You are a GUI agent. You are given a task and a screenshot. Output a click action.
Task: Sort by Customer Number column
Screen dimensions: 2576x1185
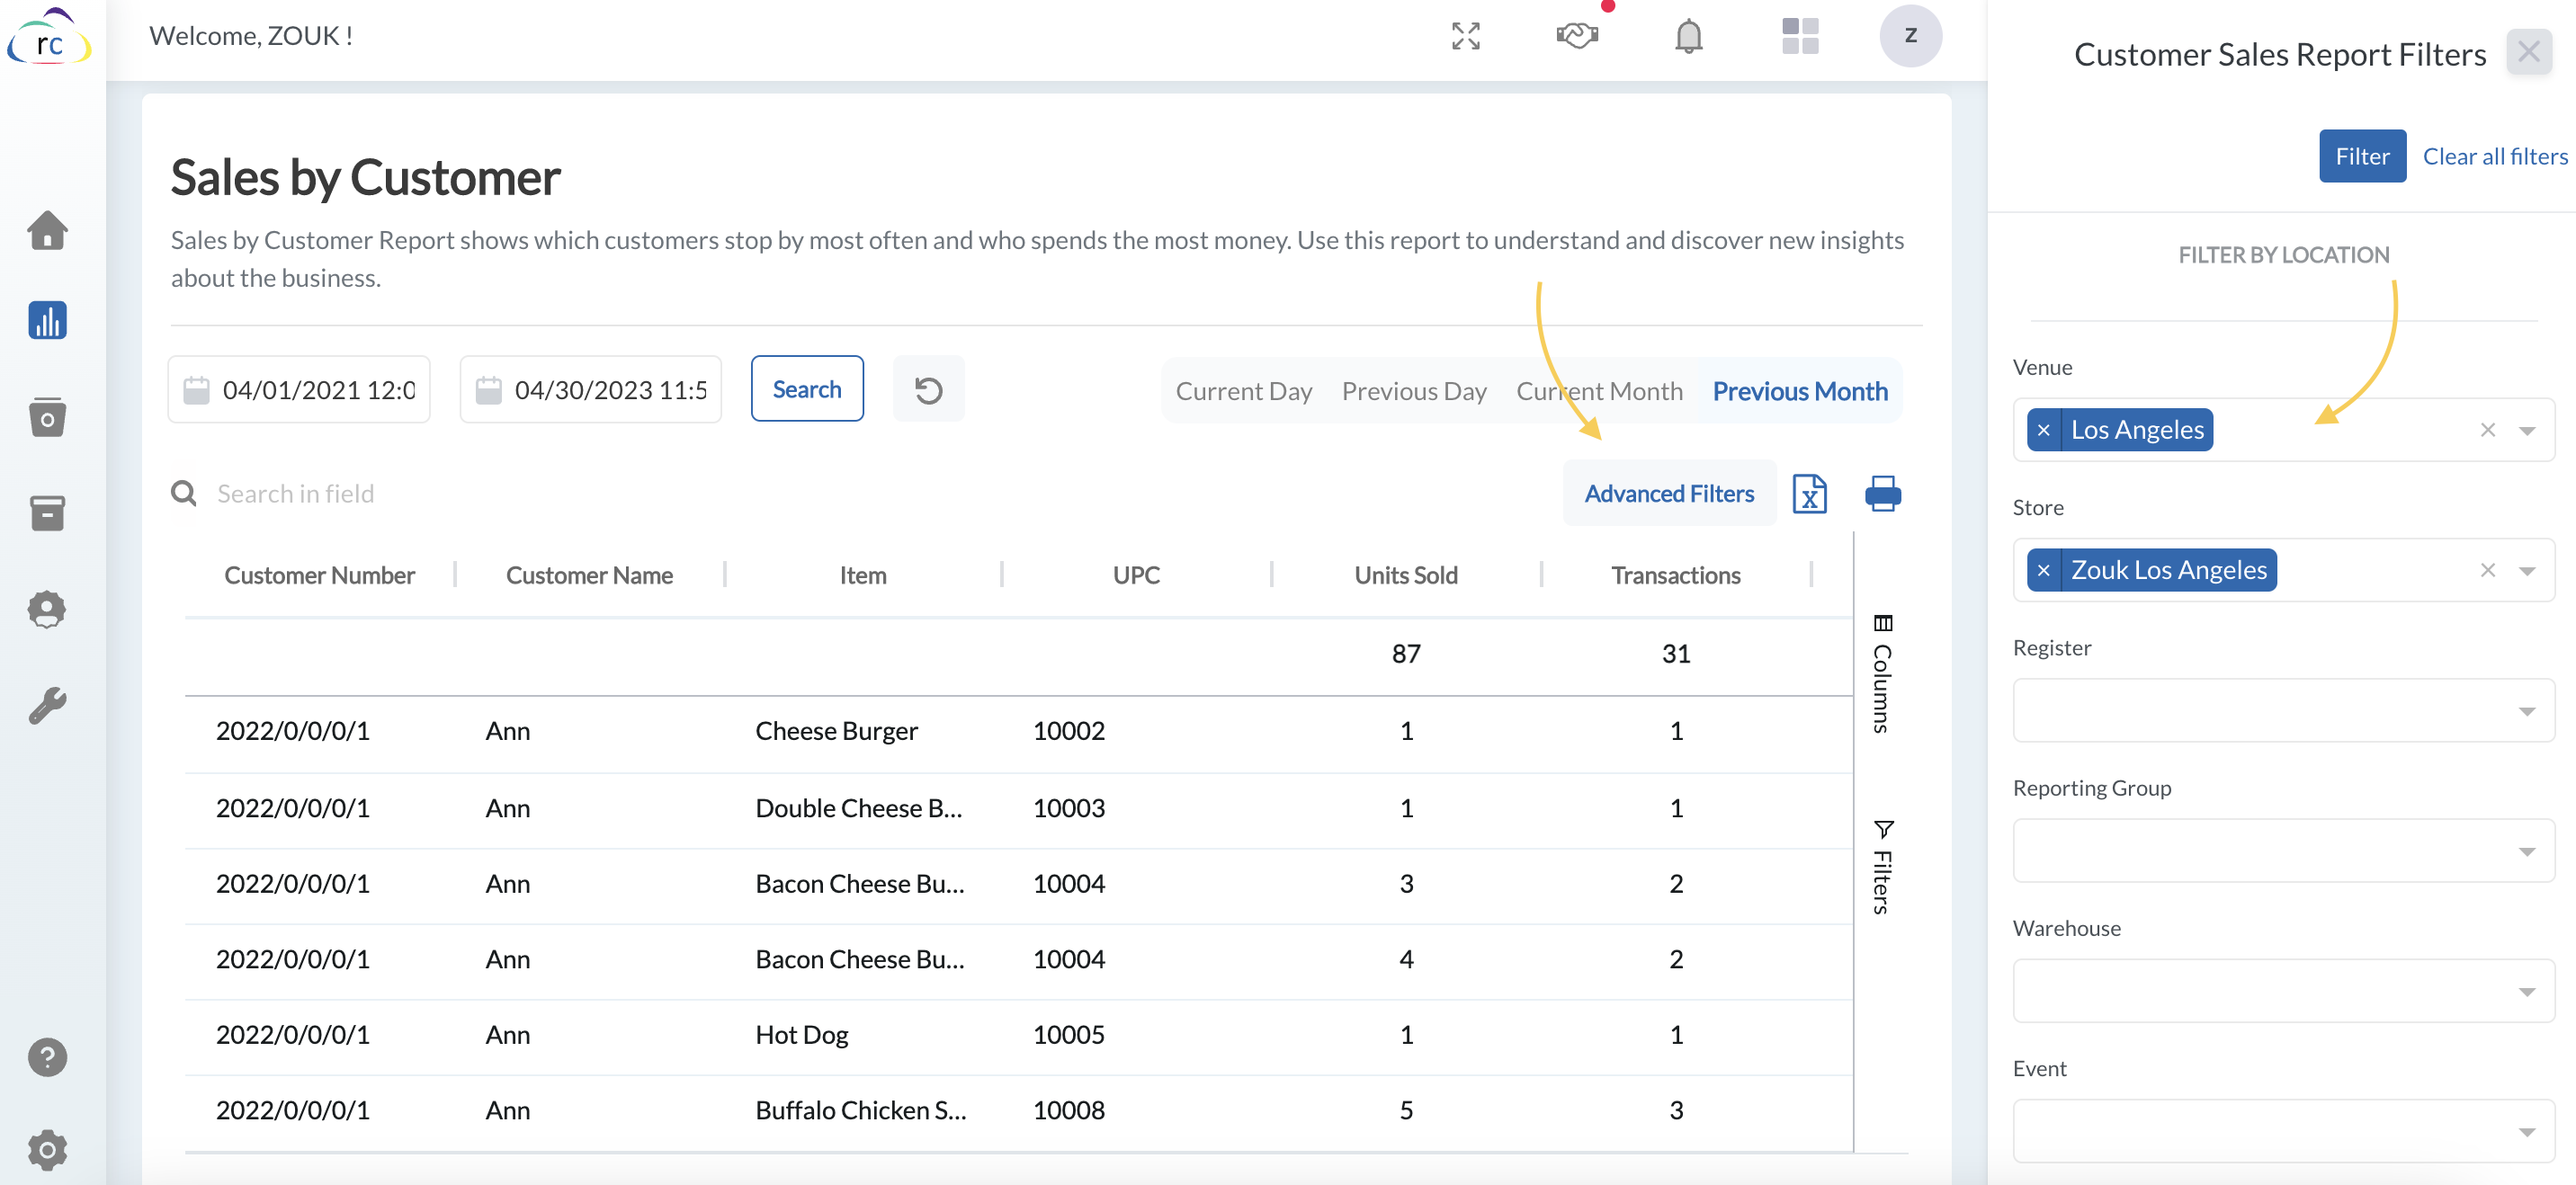tap(319, 575)
